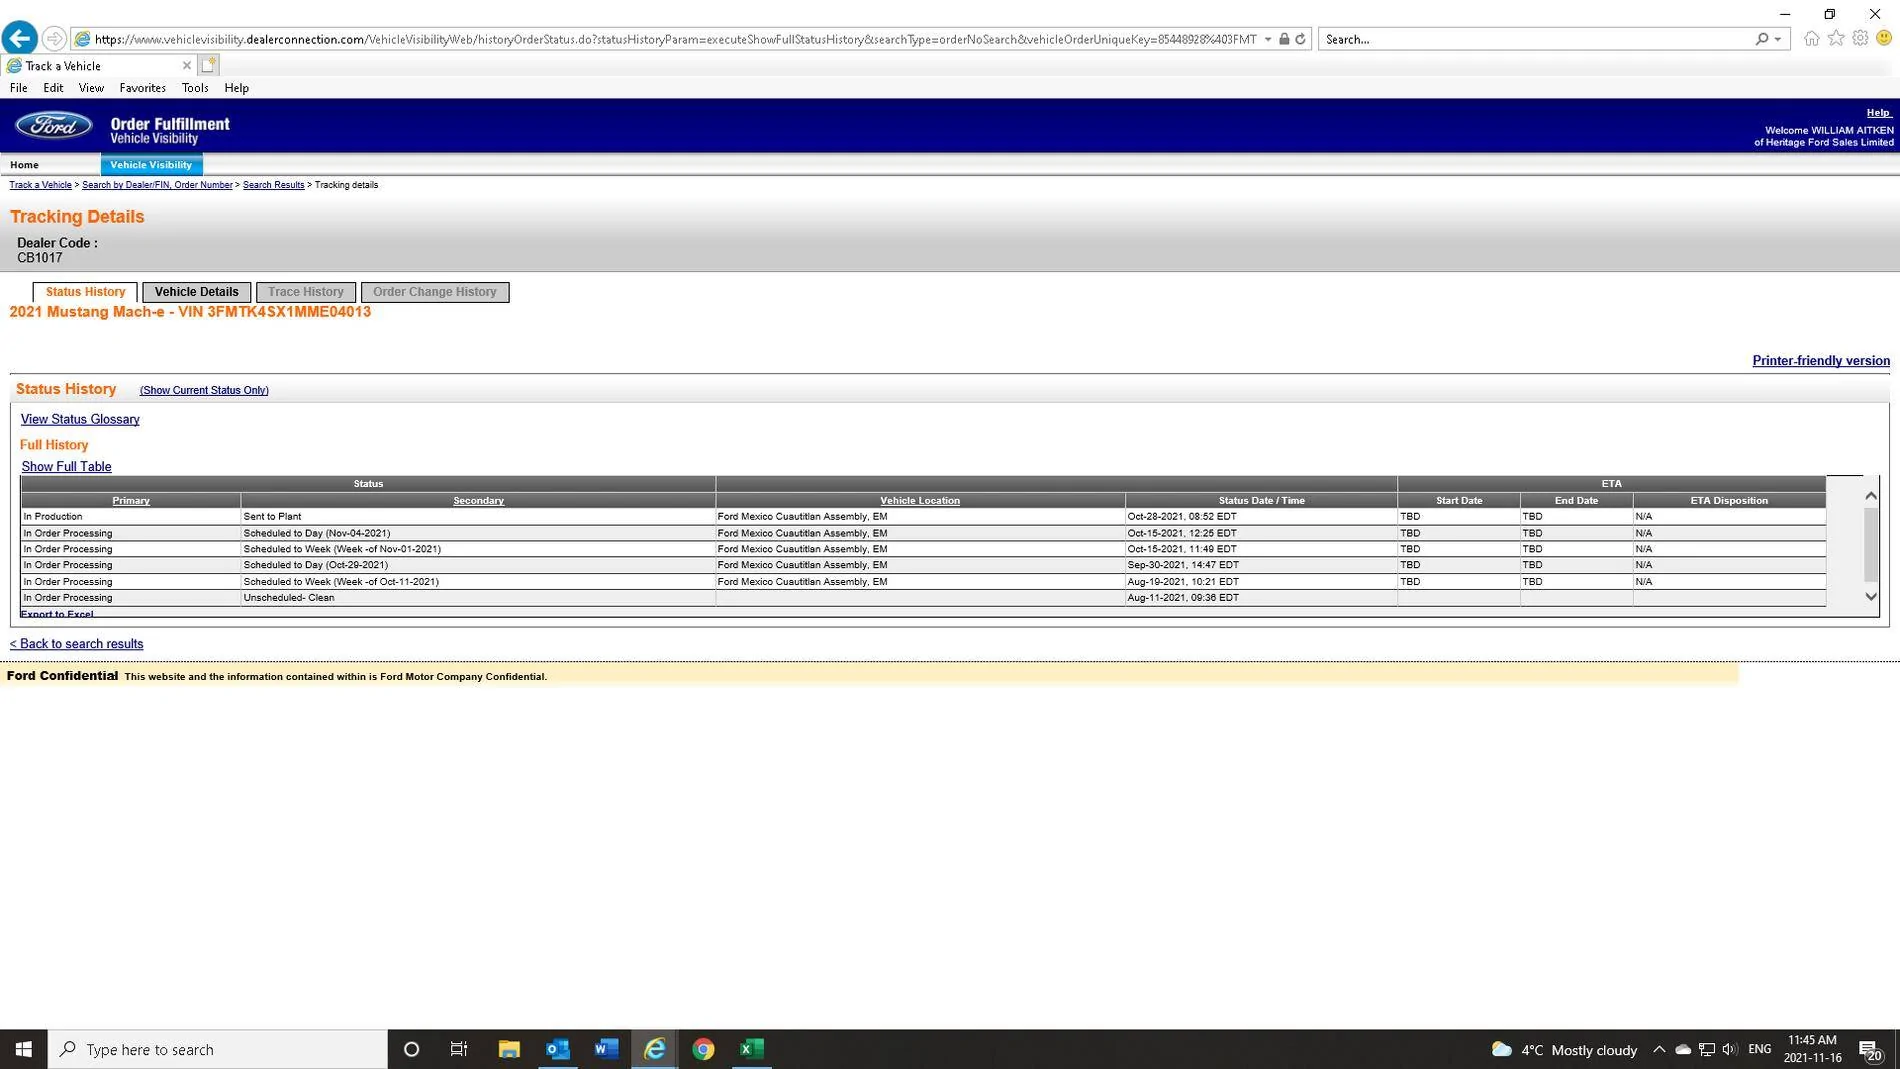Click the Track a Vehicle breadcrumb link
This screenshot has width=1900, height=1069.
point(40,185)
